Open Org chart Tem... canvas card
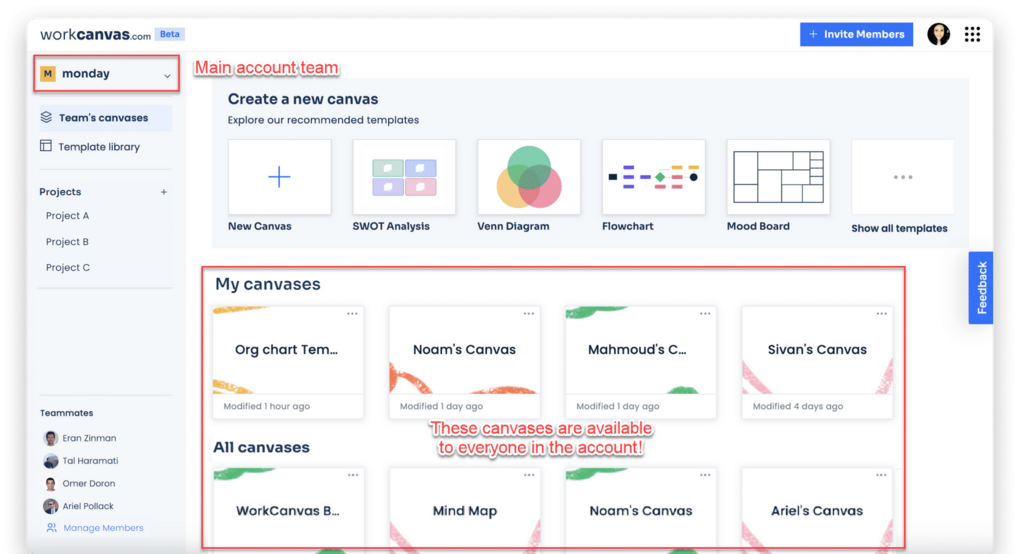This screenshot has height=554, width=1020. (288, 362)
